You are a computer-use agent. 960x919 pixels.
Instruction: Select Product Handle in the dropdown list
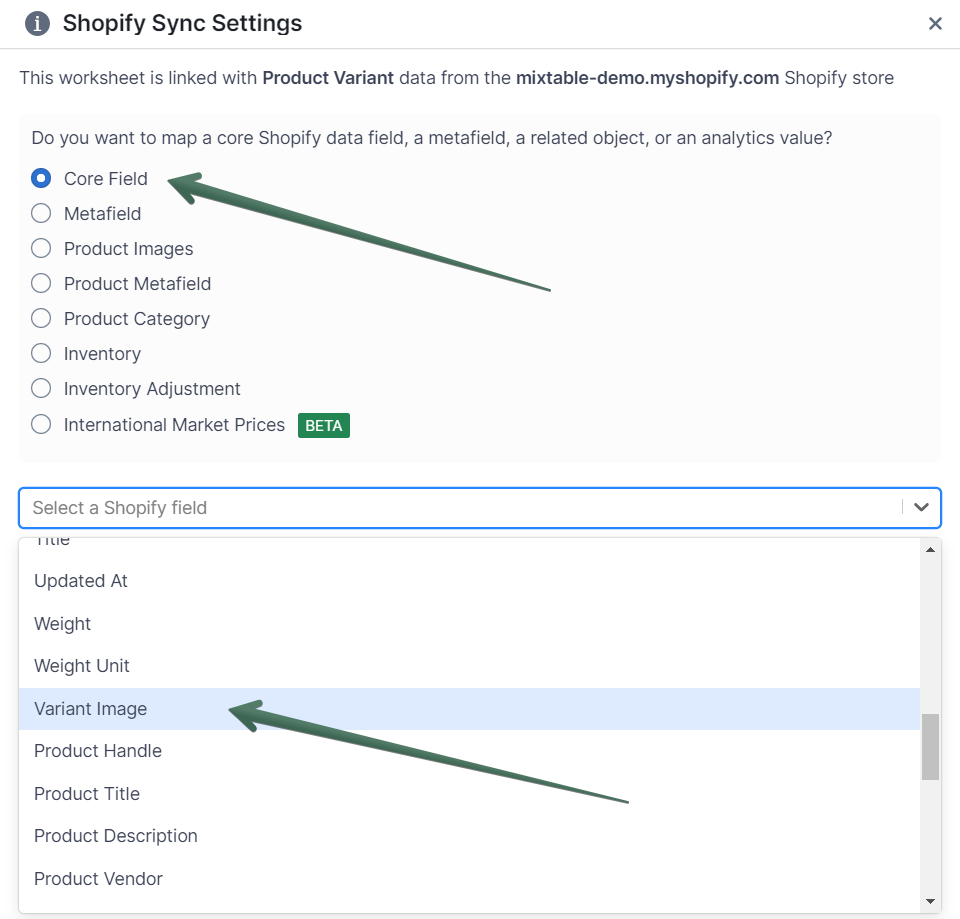97,751
